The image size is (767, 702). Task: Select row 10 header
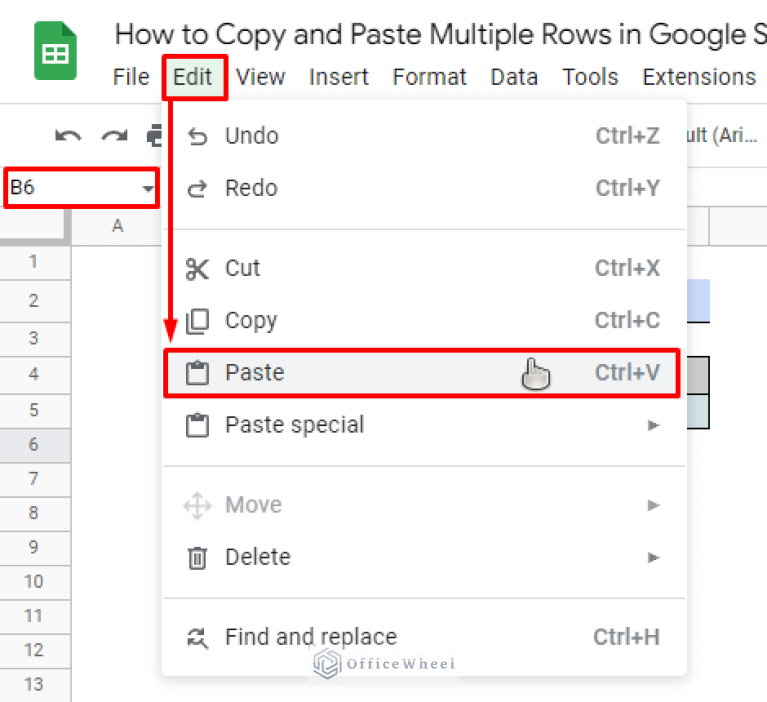coord(33,582)
